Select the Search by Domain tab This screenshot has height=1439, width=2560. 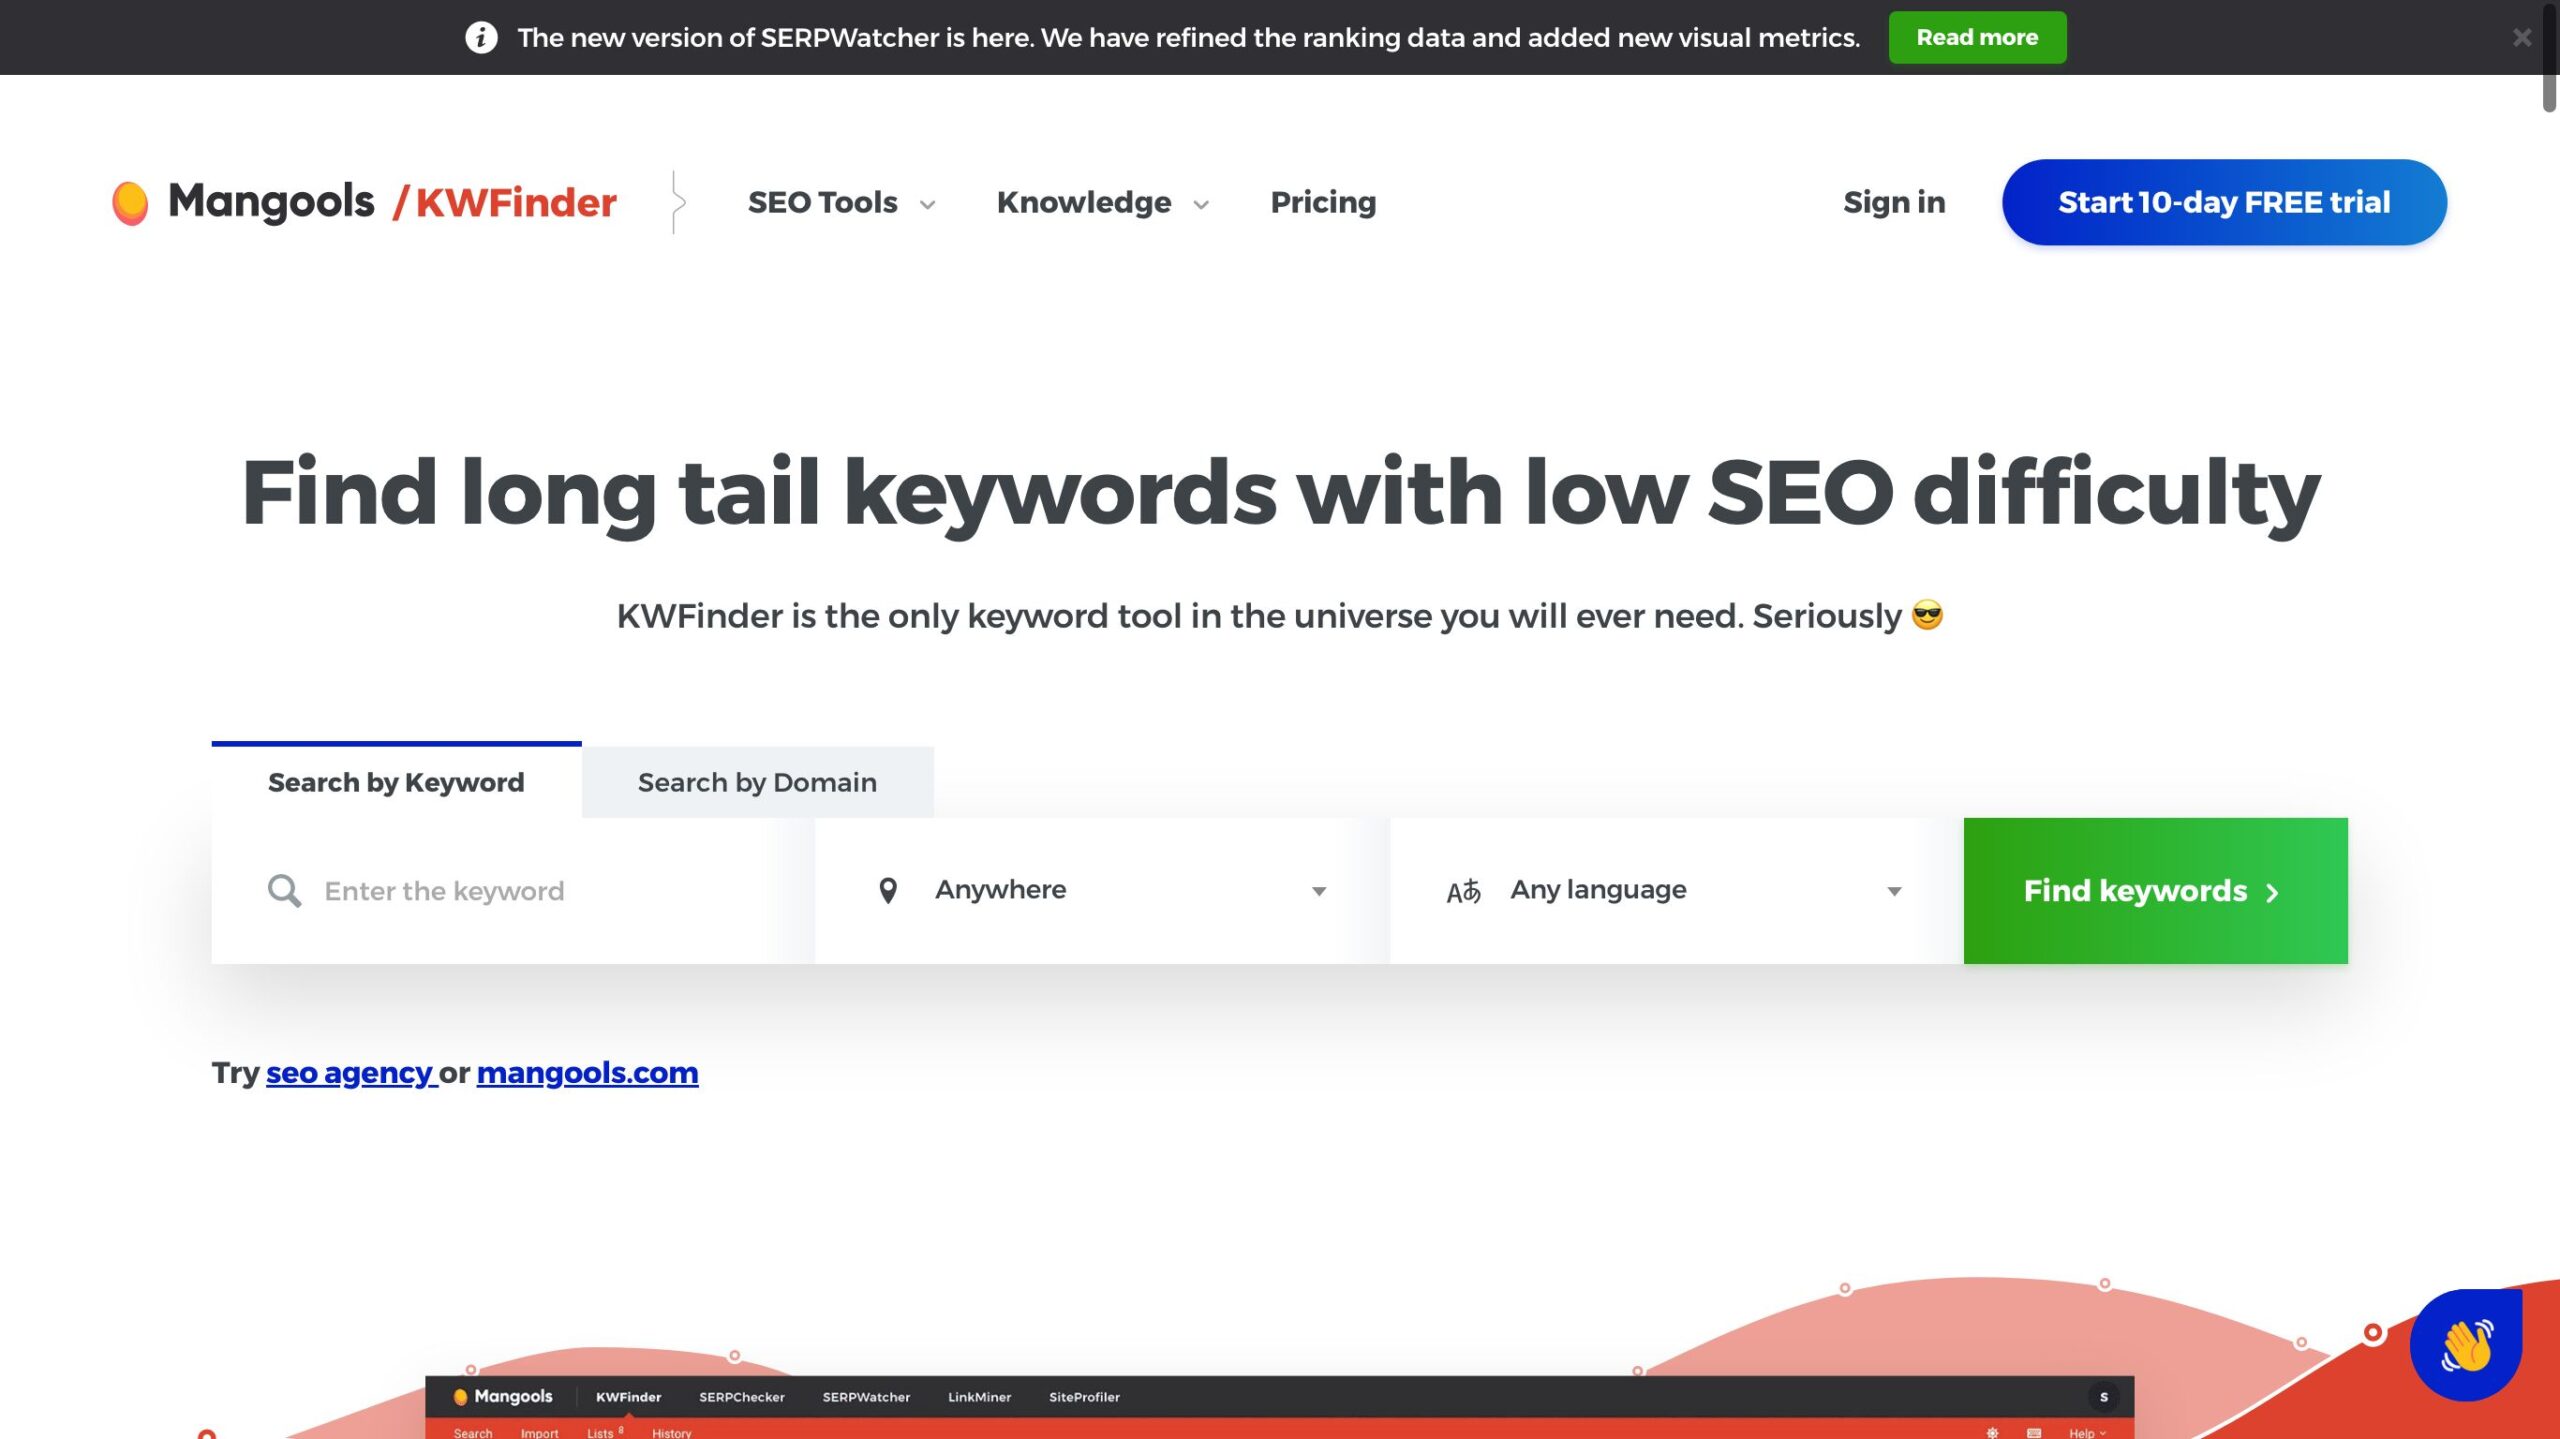coord(756,781)
